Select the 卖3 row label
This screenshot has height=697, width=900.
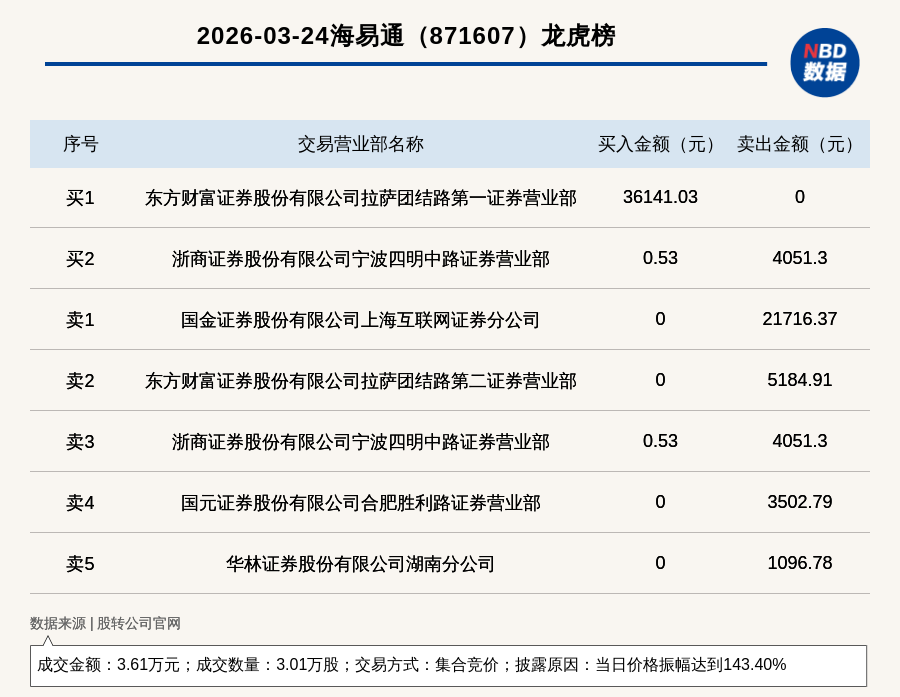[80, 442]
